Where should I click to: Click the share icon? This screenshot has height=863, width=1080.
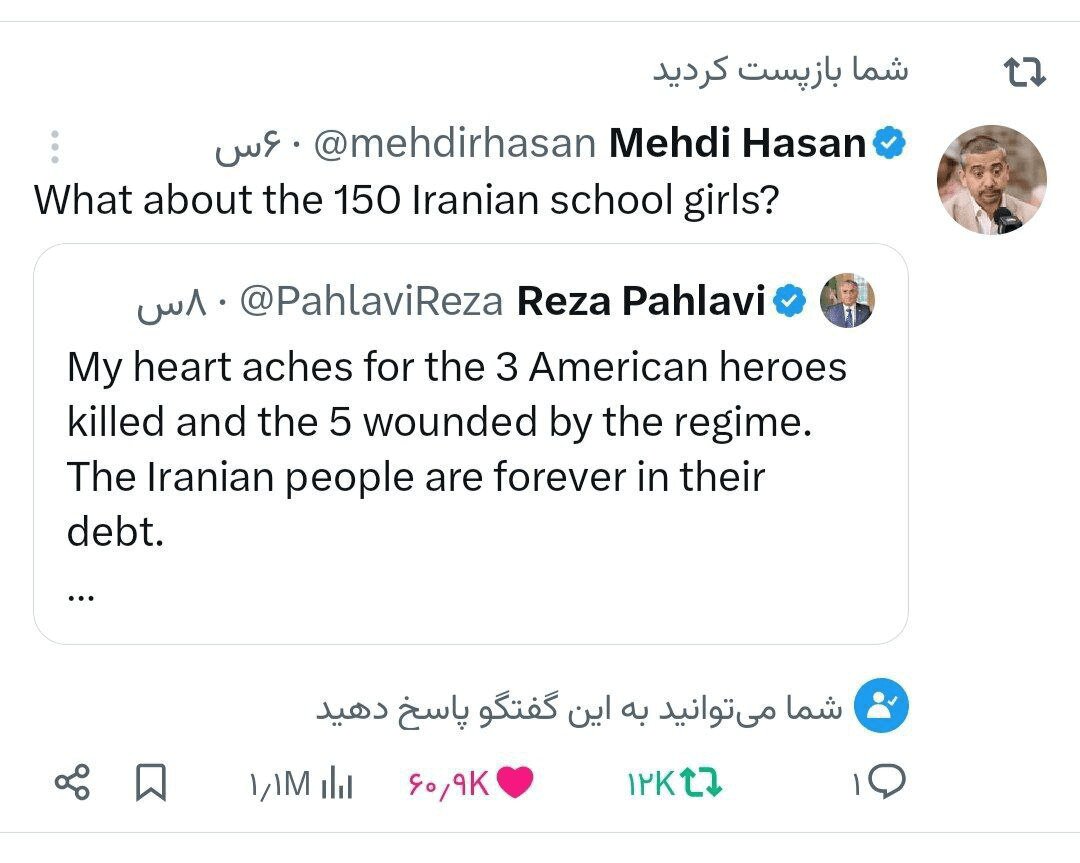pyautogui.click(x=72, y=782)
